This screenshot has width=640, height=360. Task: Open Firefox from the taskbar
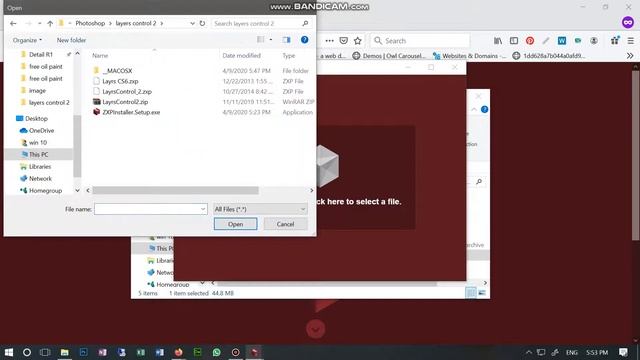coord(178,352)
